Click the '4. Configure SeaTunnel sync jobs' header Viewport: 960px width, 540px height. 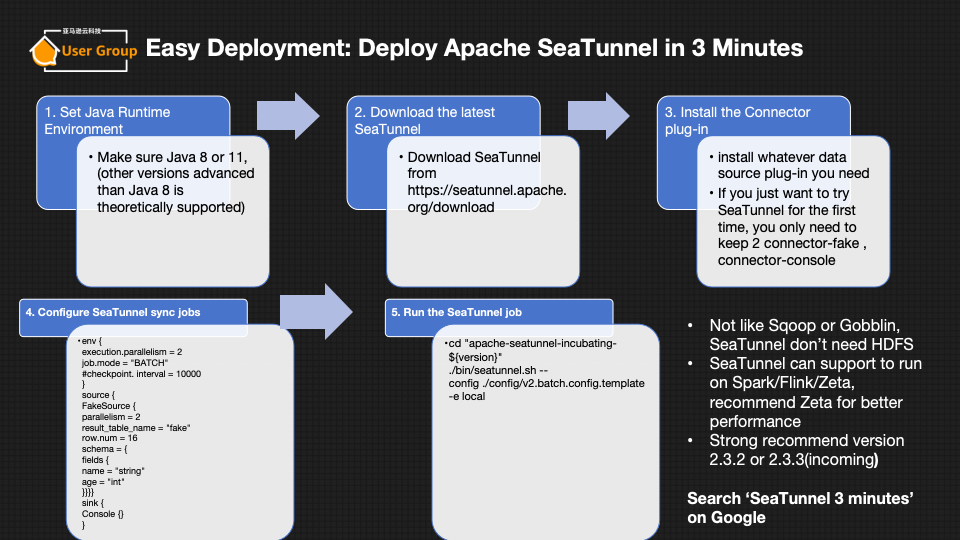tap(113, 312)
